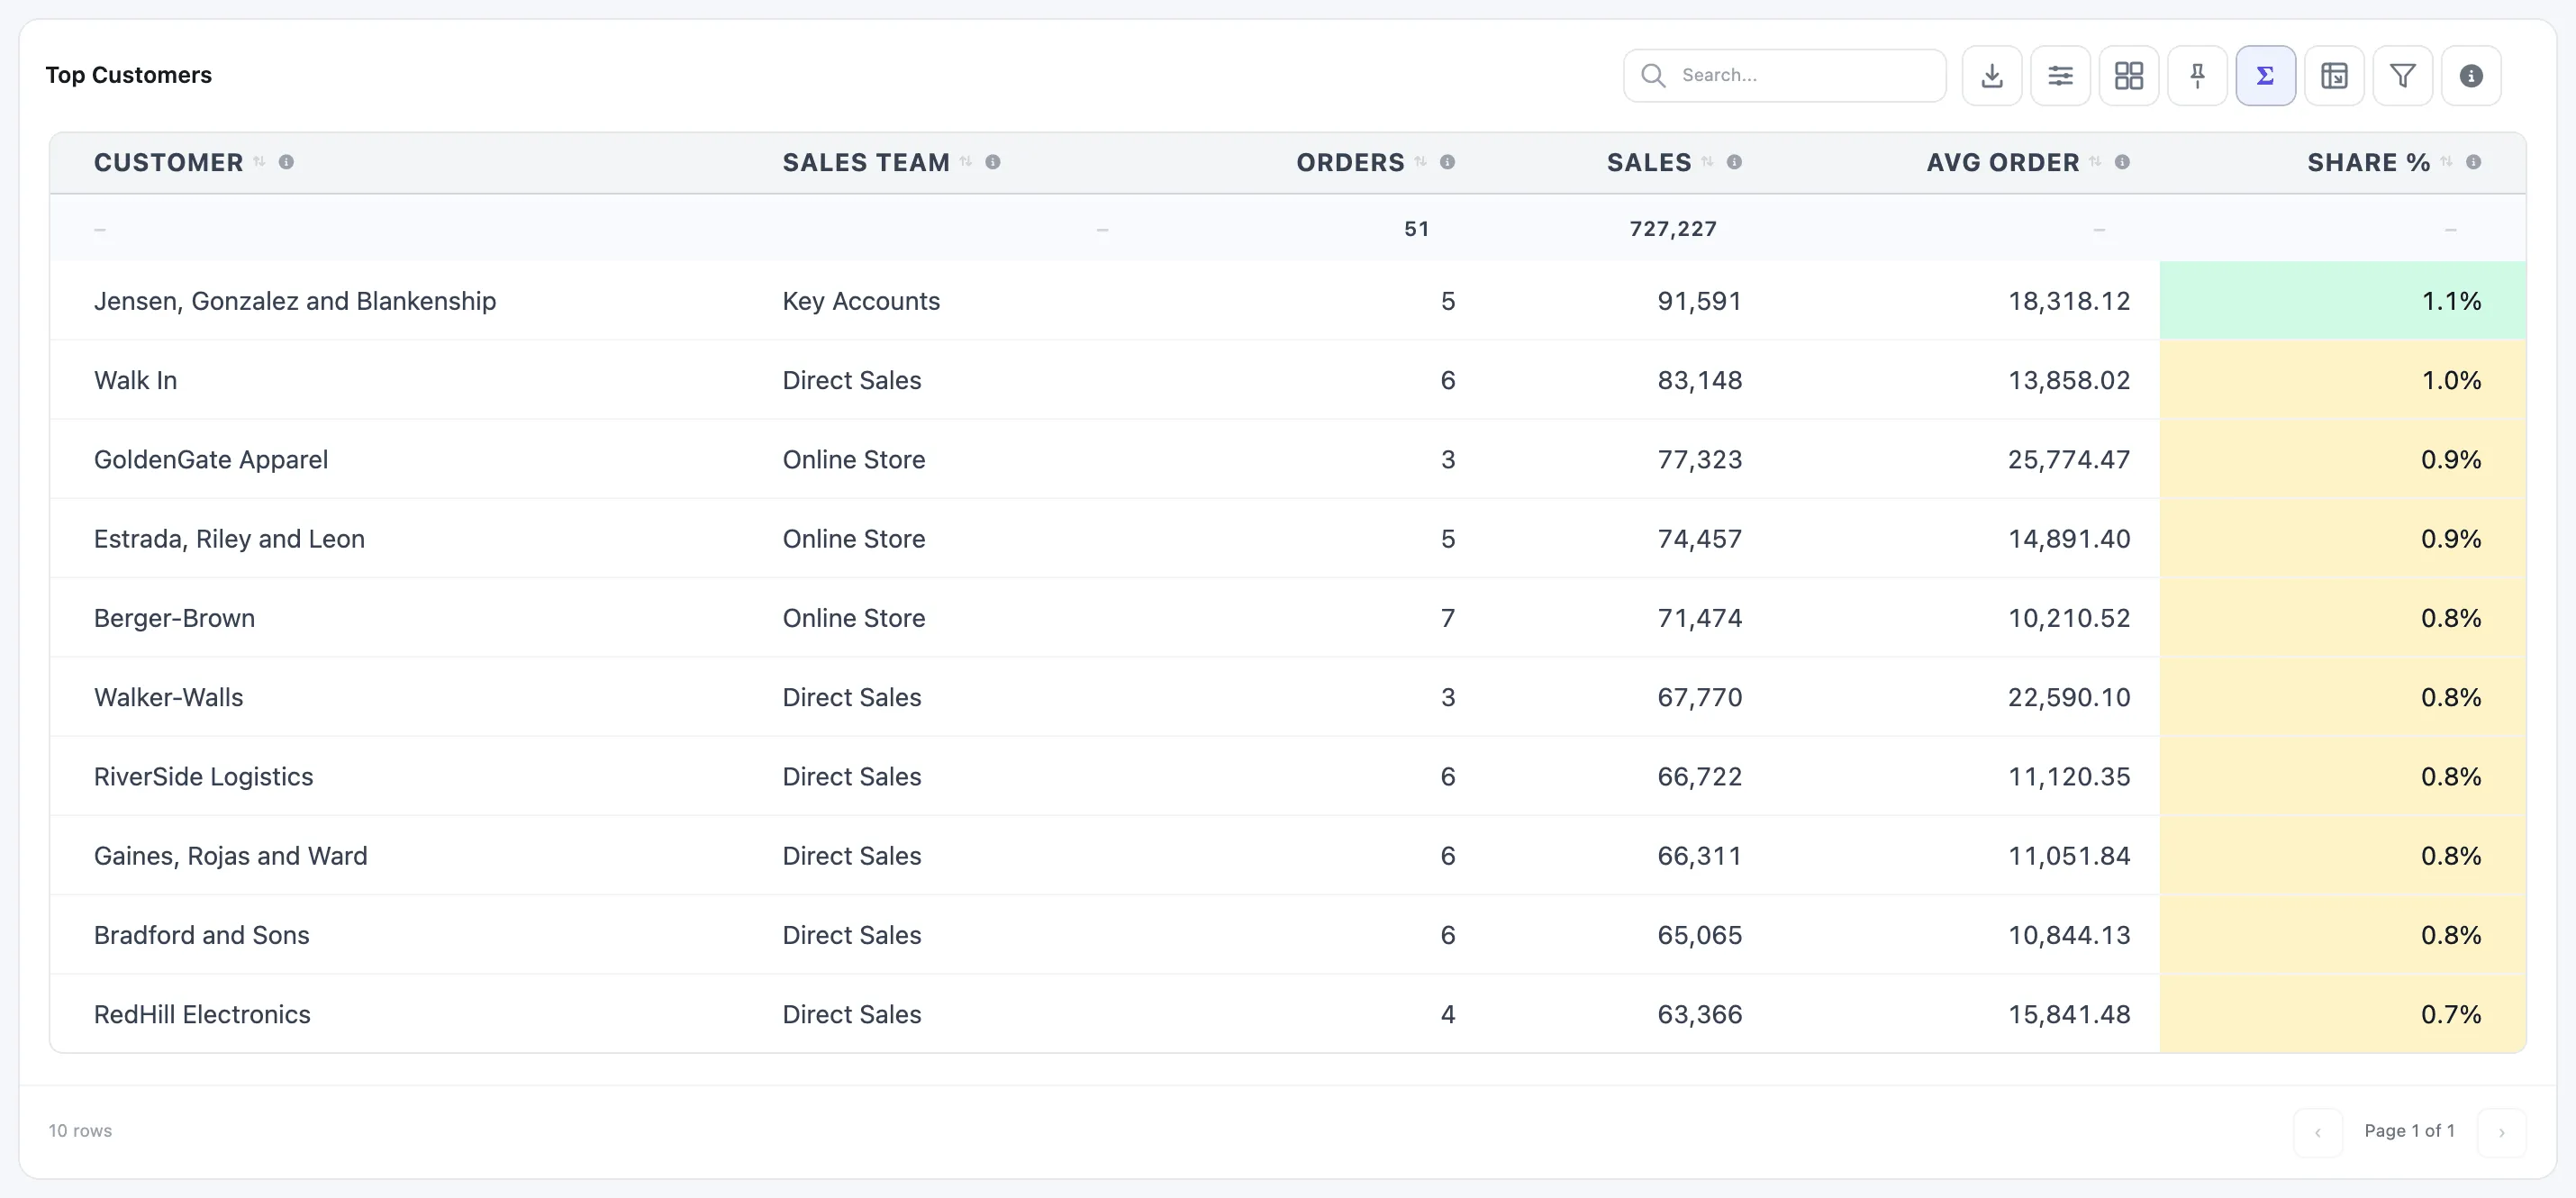Viewport: 2576px width, 1198px height.
Task: Click the 25,774.47 average order value
Action: point(2069,459)
